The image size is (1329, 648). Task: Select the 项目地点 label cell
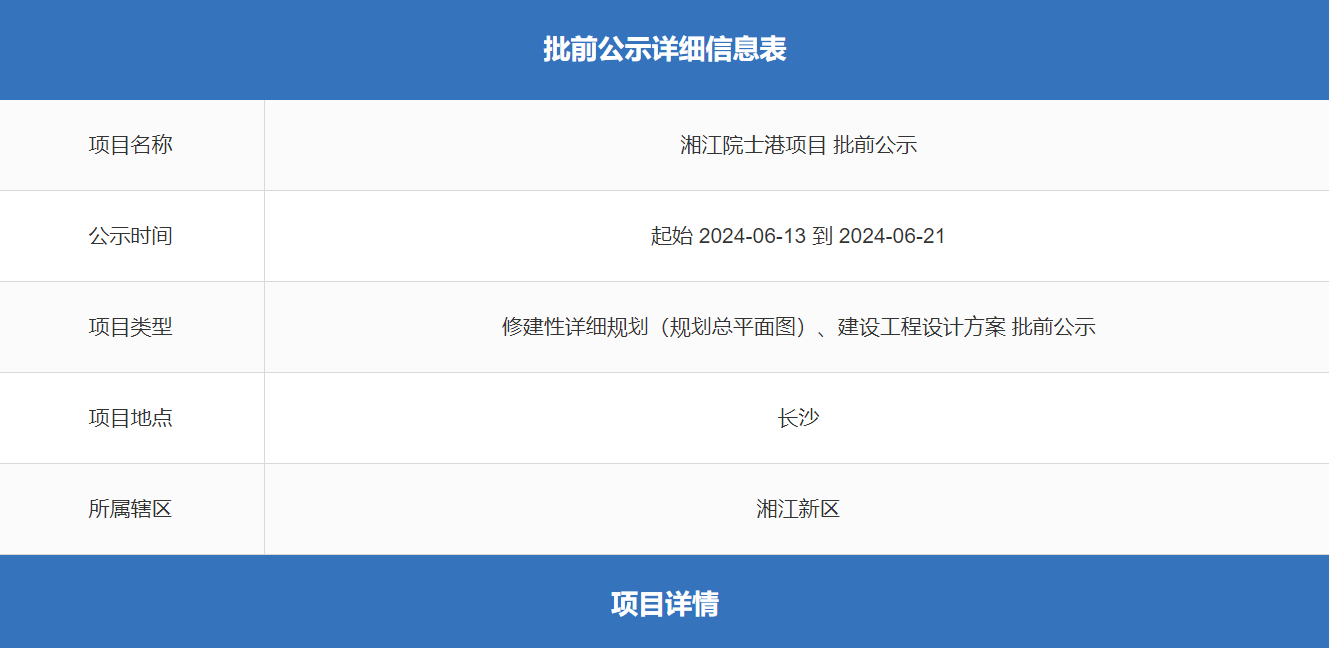(x=131, y=418)
